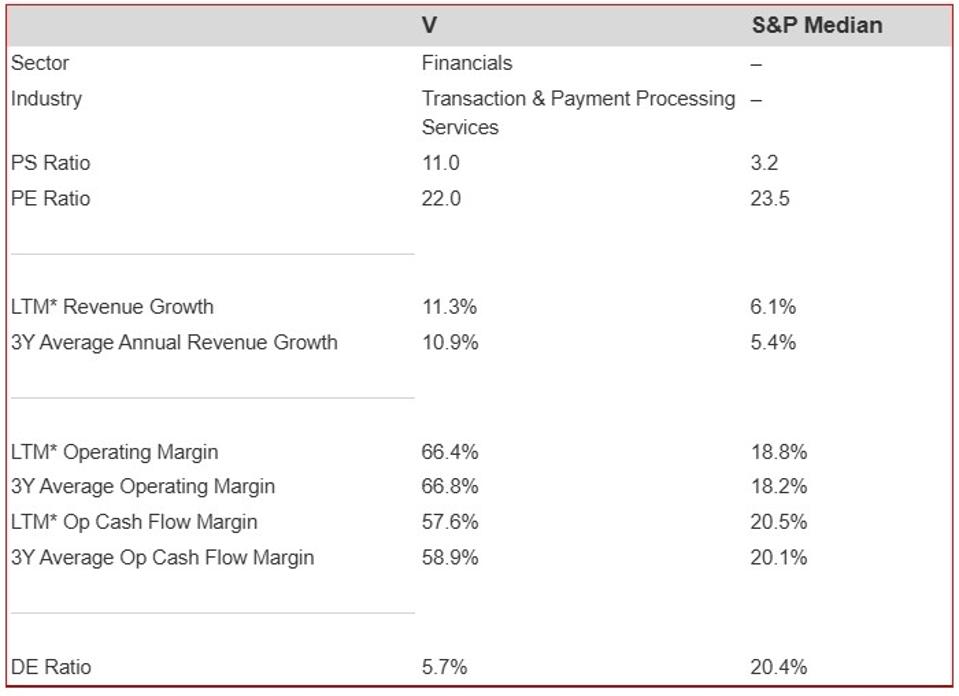Image resolution: width=959 pixels, height=696 pixels.
Task: Click the S&P Median column header
Action: [x=816, y=26]
